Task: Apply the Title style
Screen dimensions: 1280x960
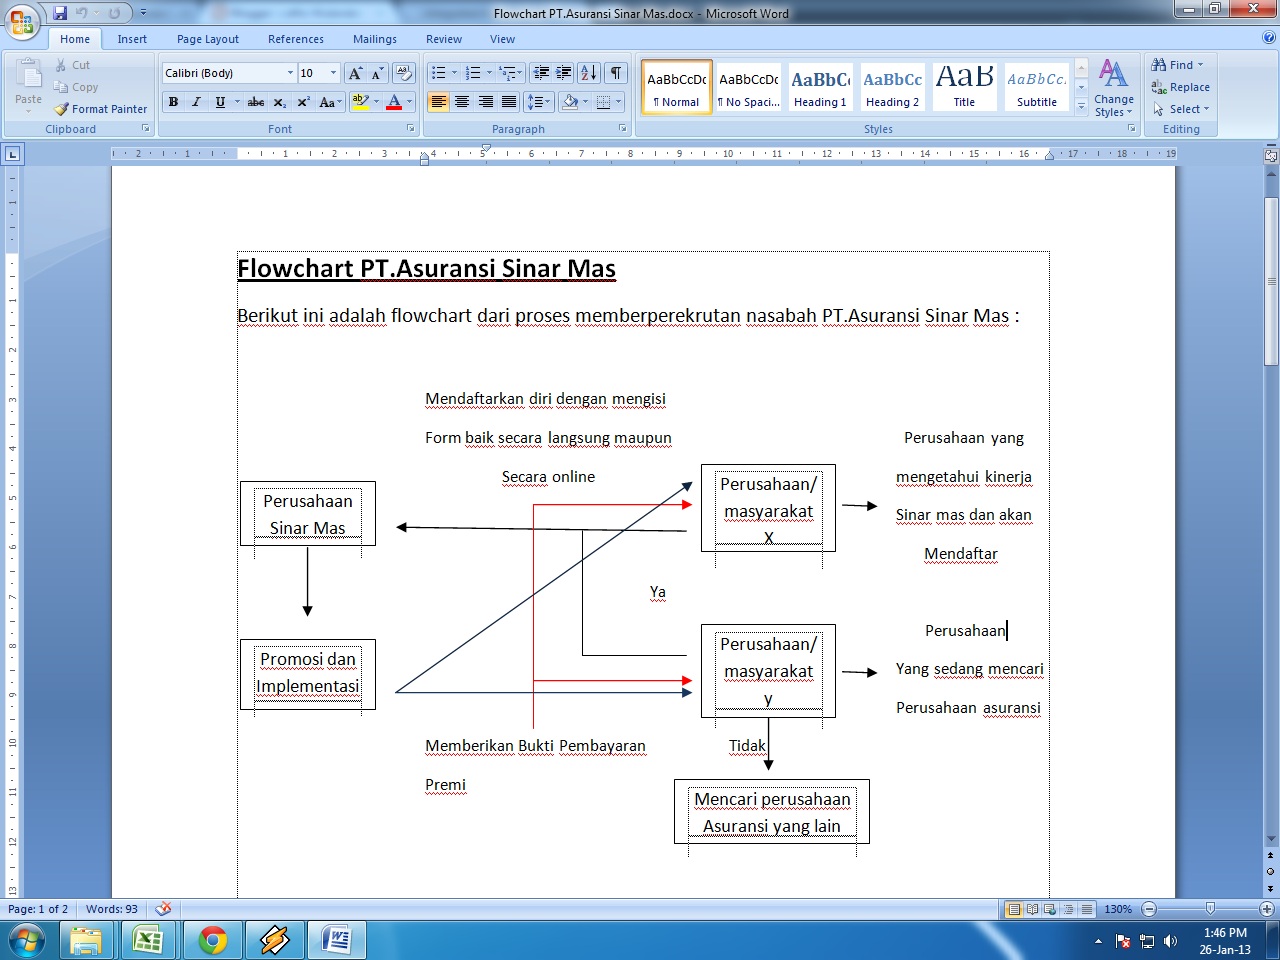Action: click(964, 87)
